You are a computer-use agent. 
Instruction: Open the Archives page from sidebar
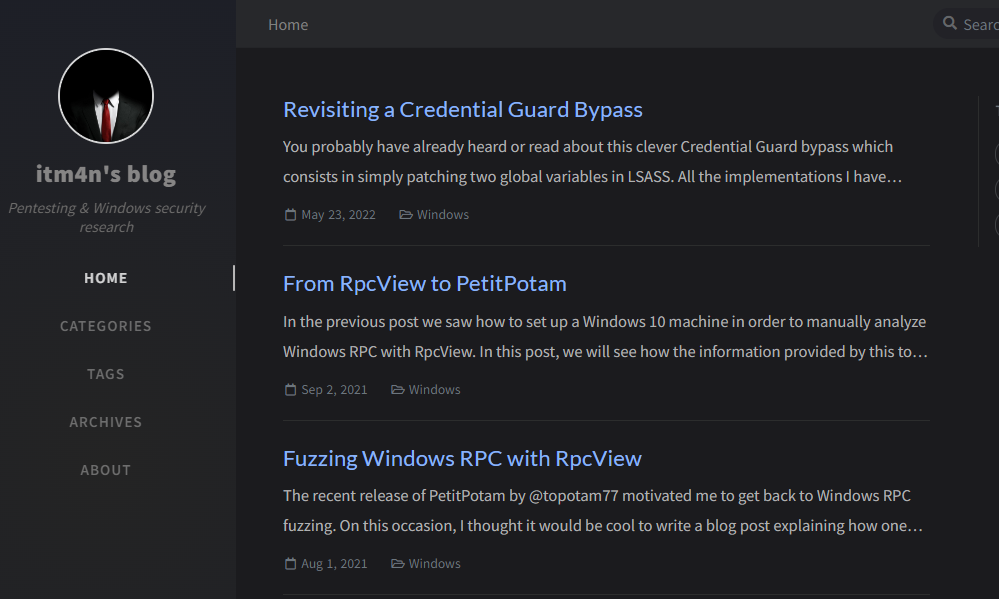pyautogui.click(x=106, y=422)
